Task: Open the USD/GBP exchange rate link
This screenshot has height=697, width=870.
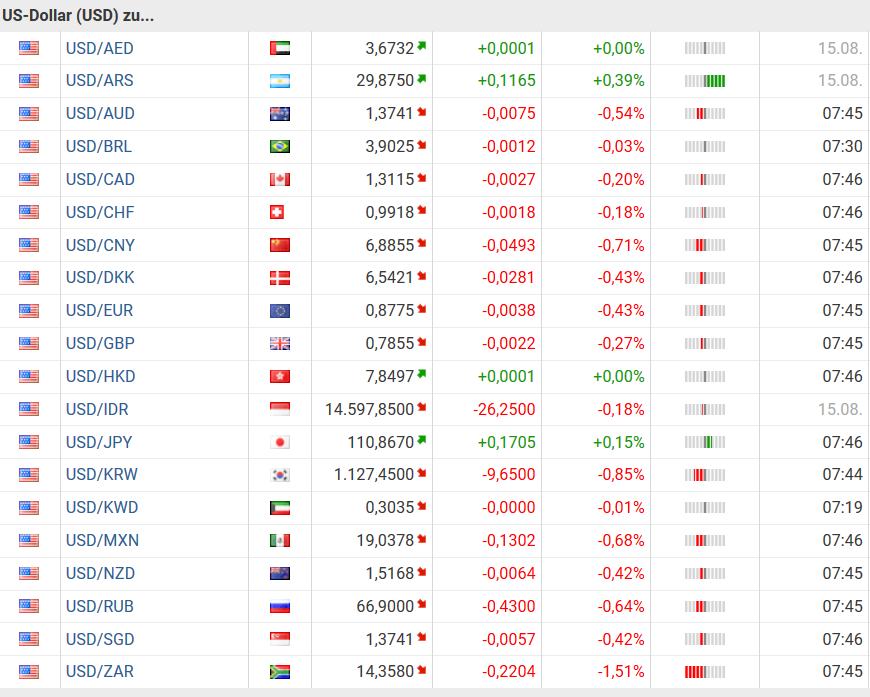Action: pyautogui.click(x=100, y=344)
